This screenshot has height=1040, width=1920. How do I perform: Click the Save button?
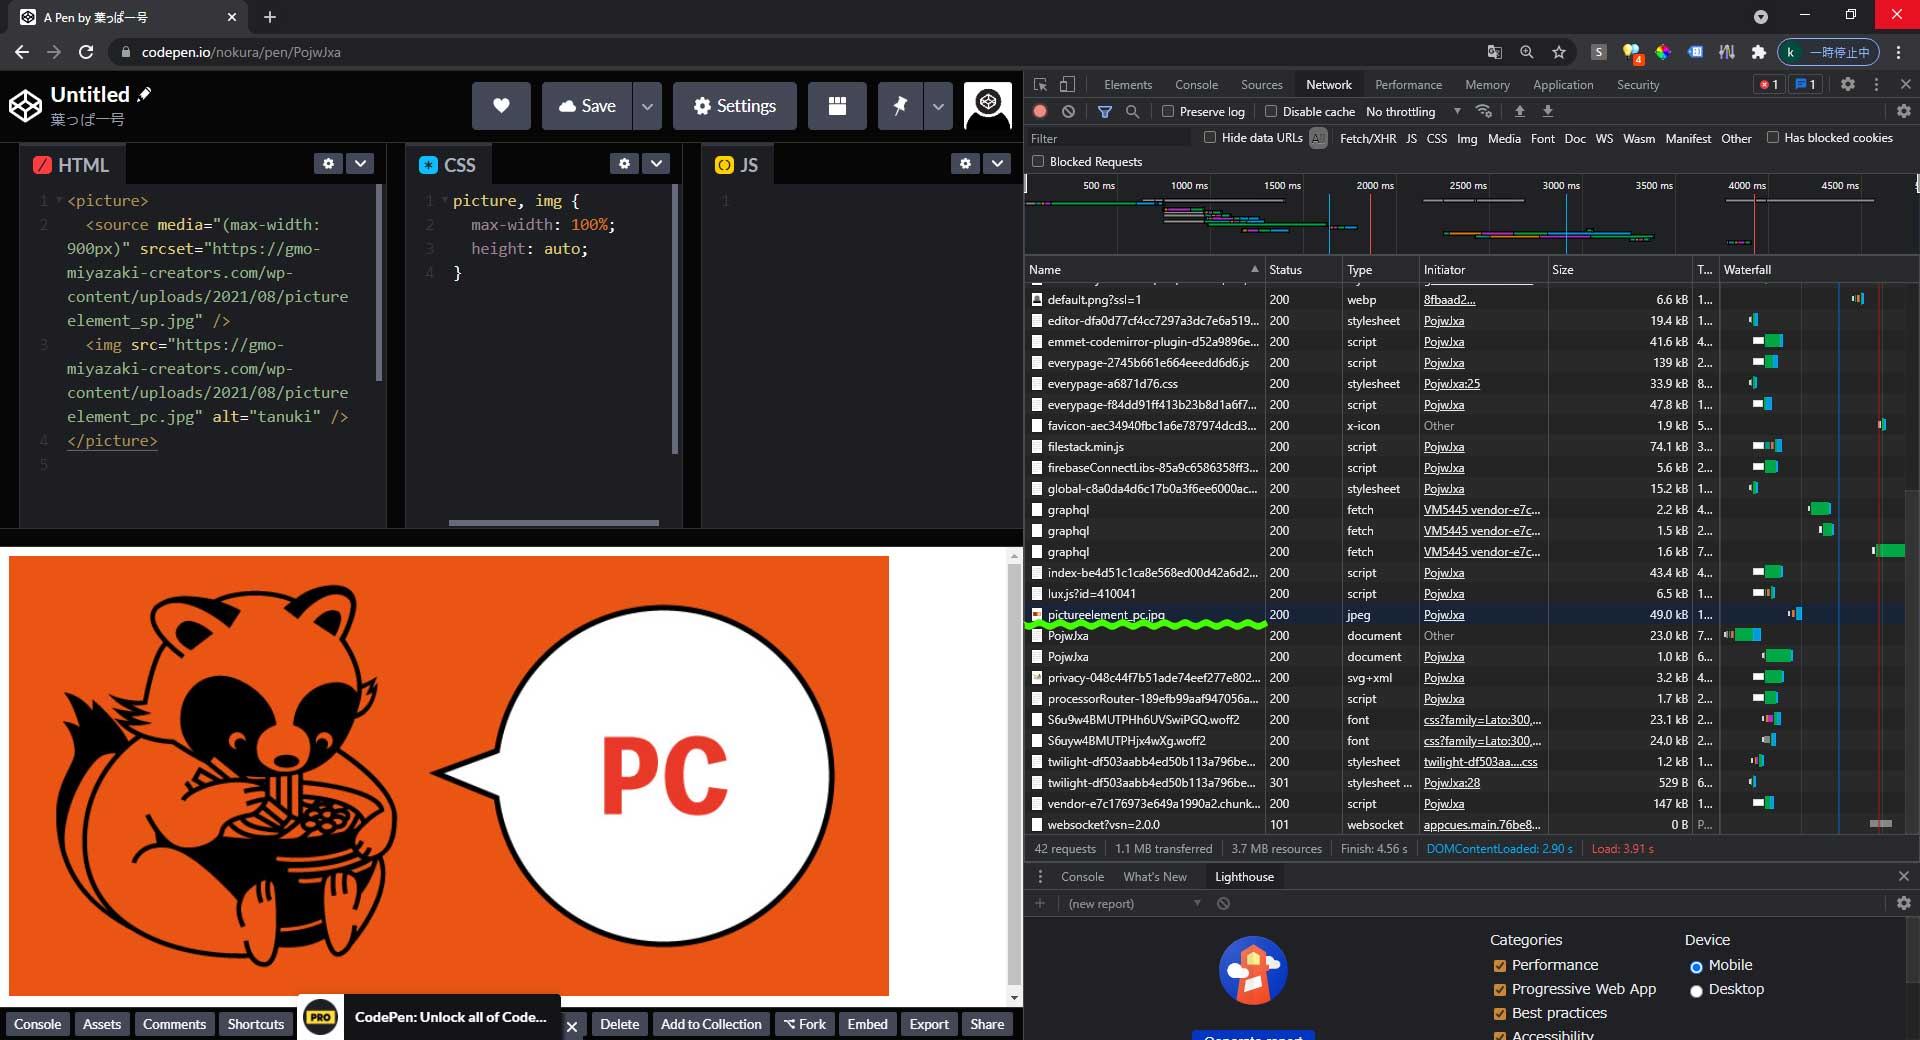(587, 106)
